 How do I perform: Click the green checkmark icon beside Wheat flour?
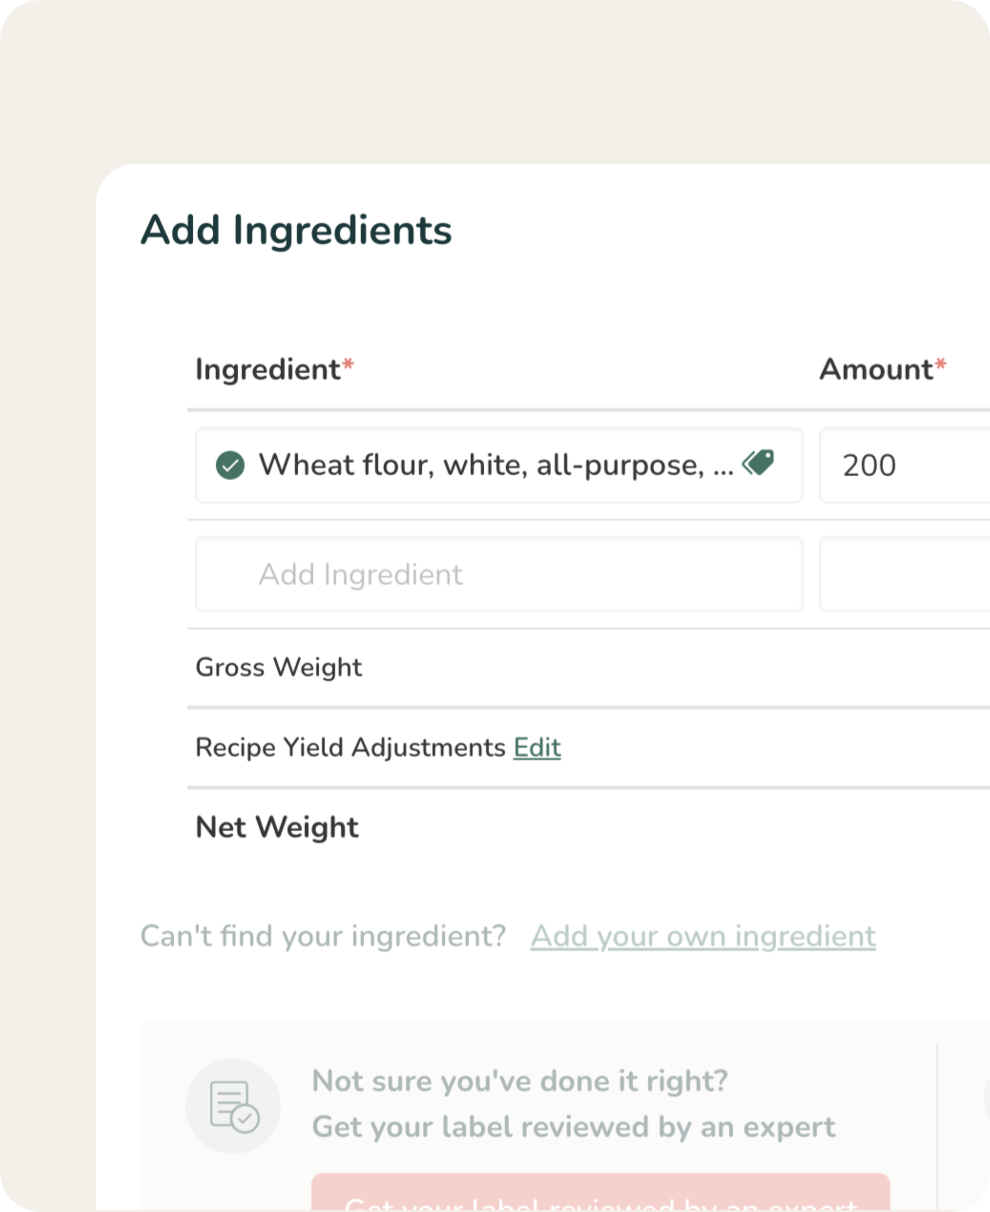(230, 465)
